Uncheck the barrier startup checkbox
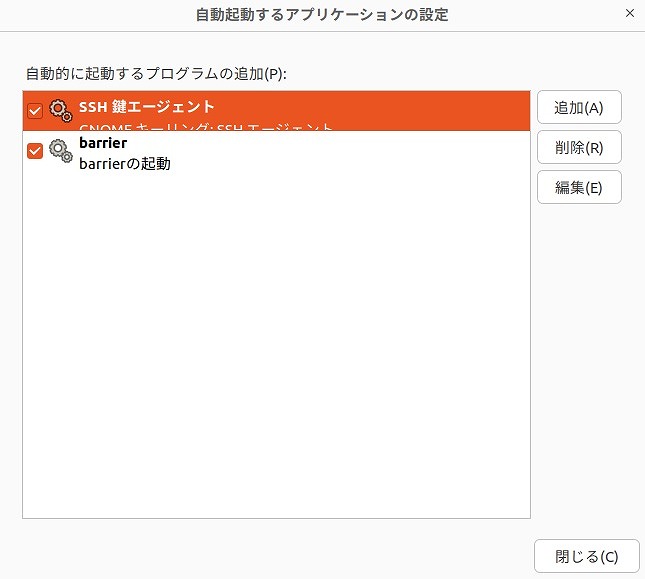The height and width of the screenshot is (579, 645). tap(35, 151)
